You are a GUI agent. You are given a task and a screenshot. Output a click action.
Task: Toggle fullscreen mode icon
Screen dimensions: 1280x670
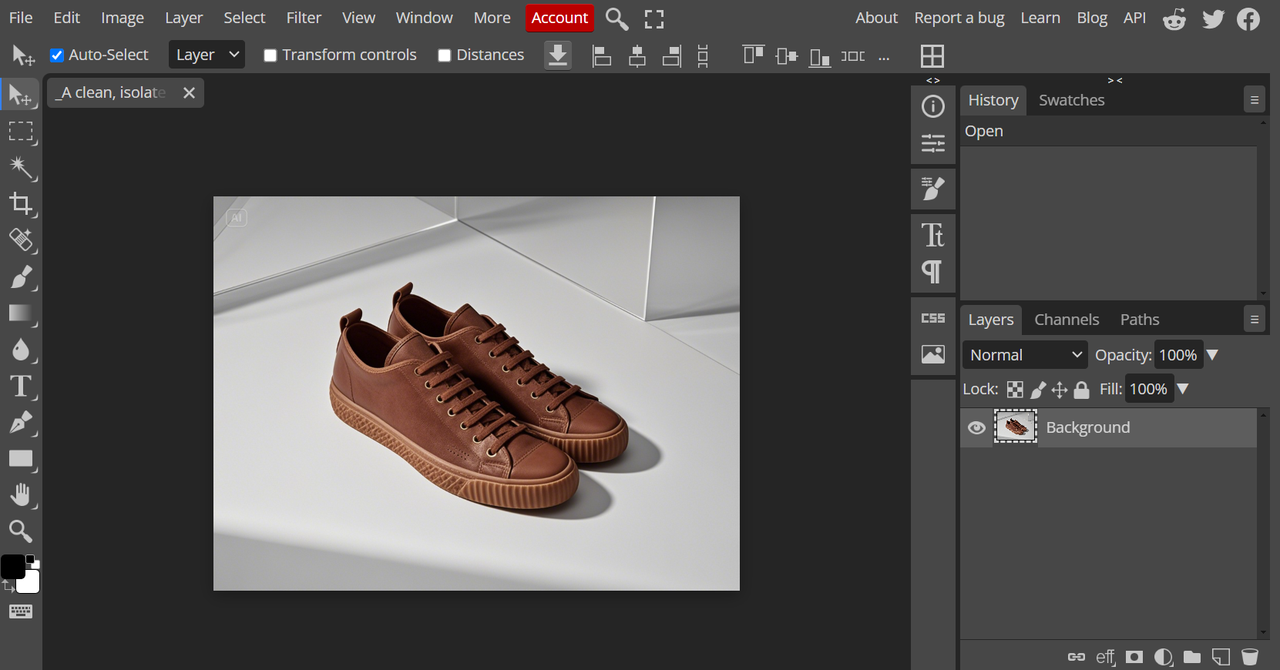(654, 18)
